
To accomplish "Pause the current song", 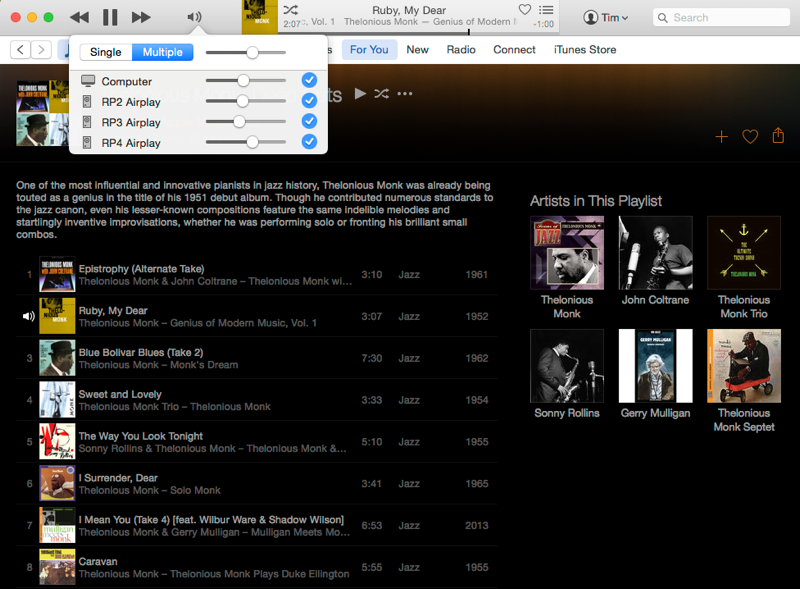I will [x=110, y=17].
